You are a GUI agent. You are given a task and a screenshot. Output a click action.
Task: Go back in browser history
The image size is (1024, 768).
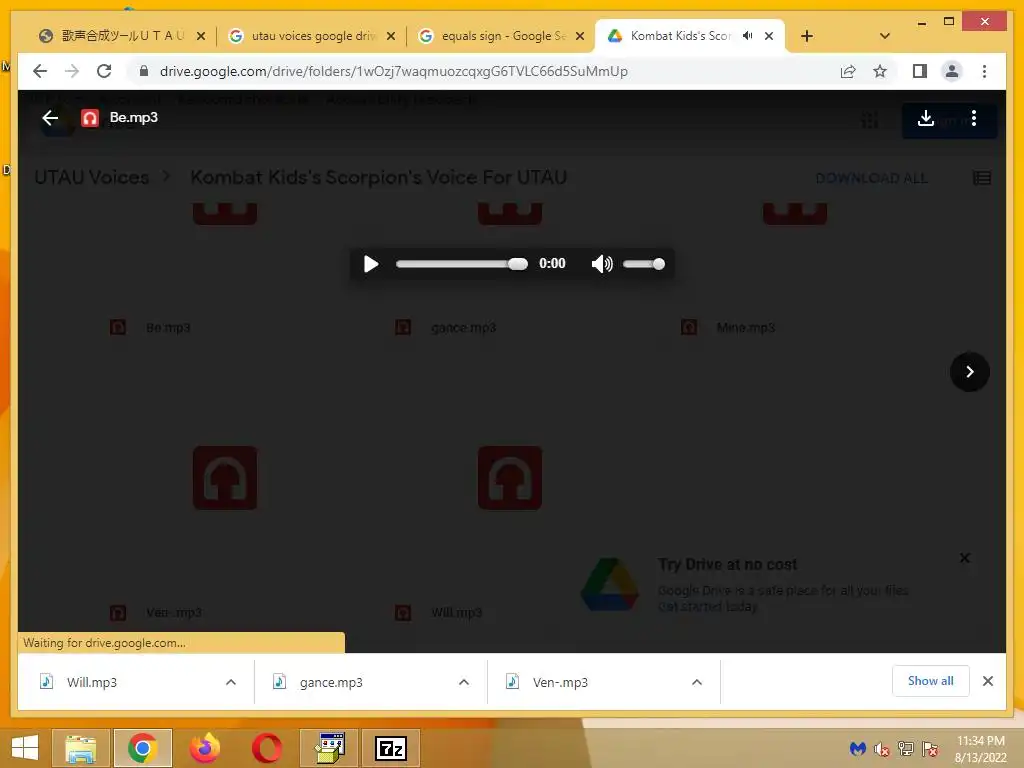click(x=40, y=71)
